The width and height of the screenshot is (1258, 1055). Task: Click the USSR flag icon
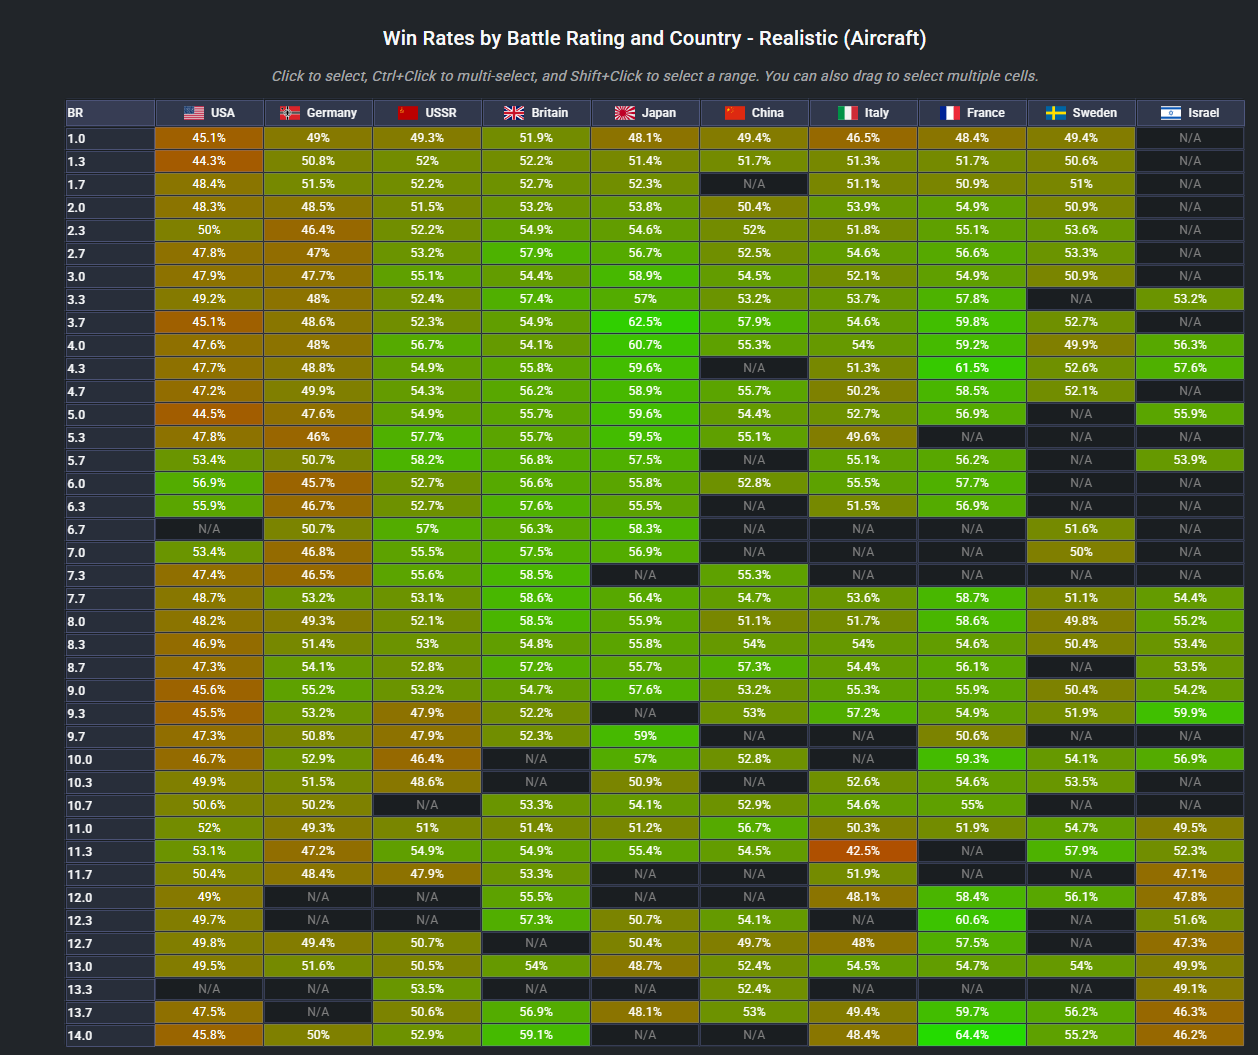[x=408, y=113]
